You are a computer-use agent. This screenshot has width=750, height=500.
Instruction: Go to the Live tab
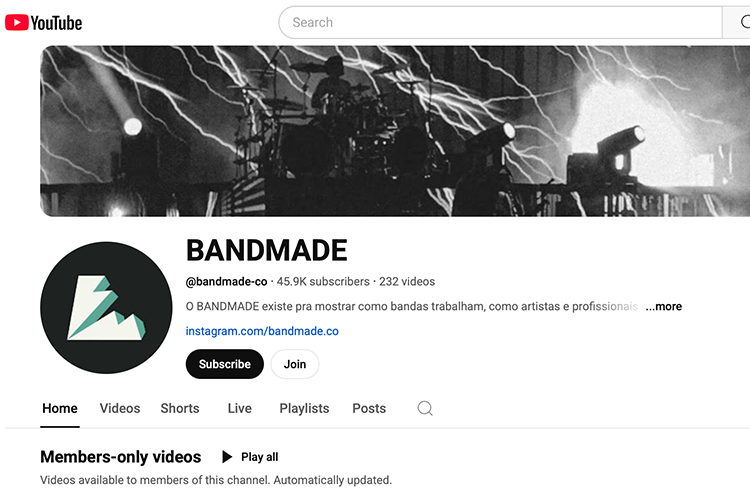pos(240,408)
